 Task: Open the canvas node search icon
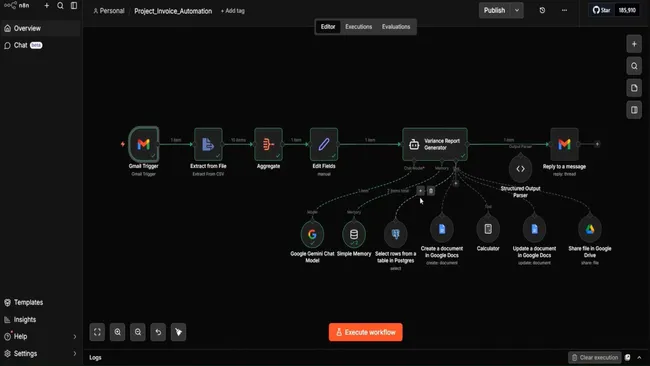634,66
